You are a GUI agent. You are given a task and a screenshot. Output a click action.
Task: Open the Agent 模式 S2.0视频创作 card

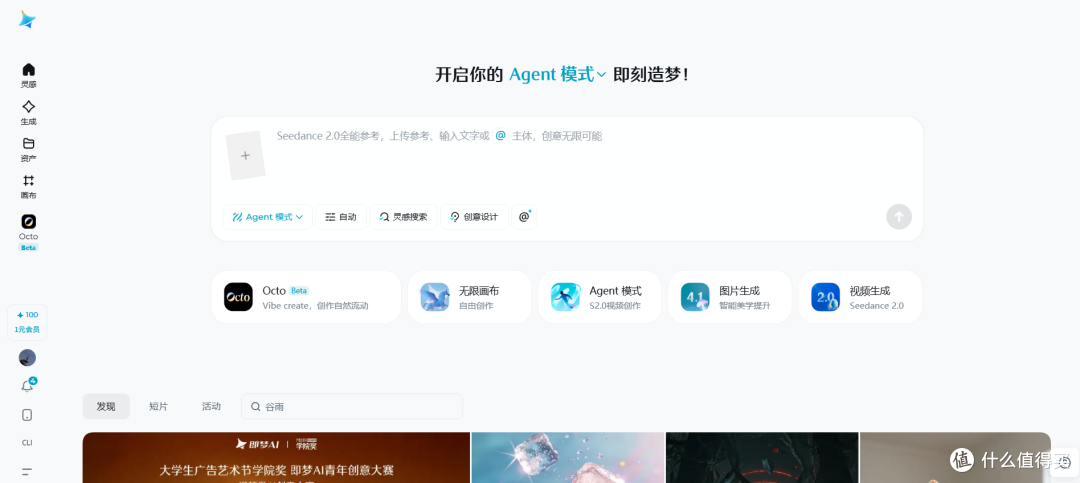600,297
